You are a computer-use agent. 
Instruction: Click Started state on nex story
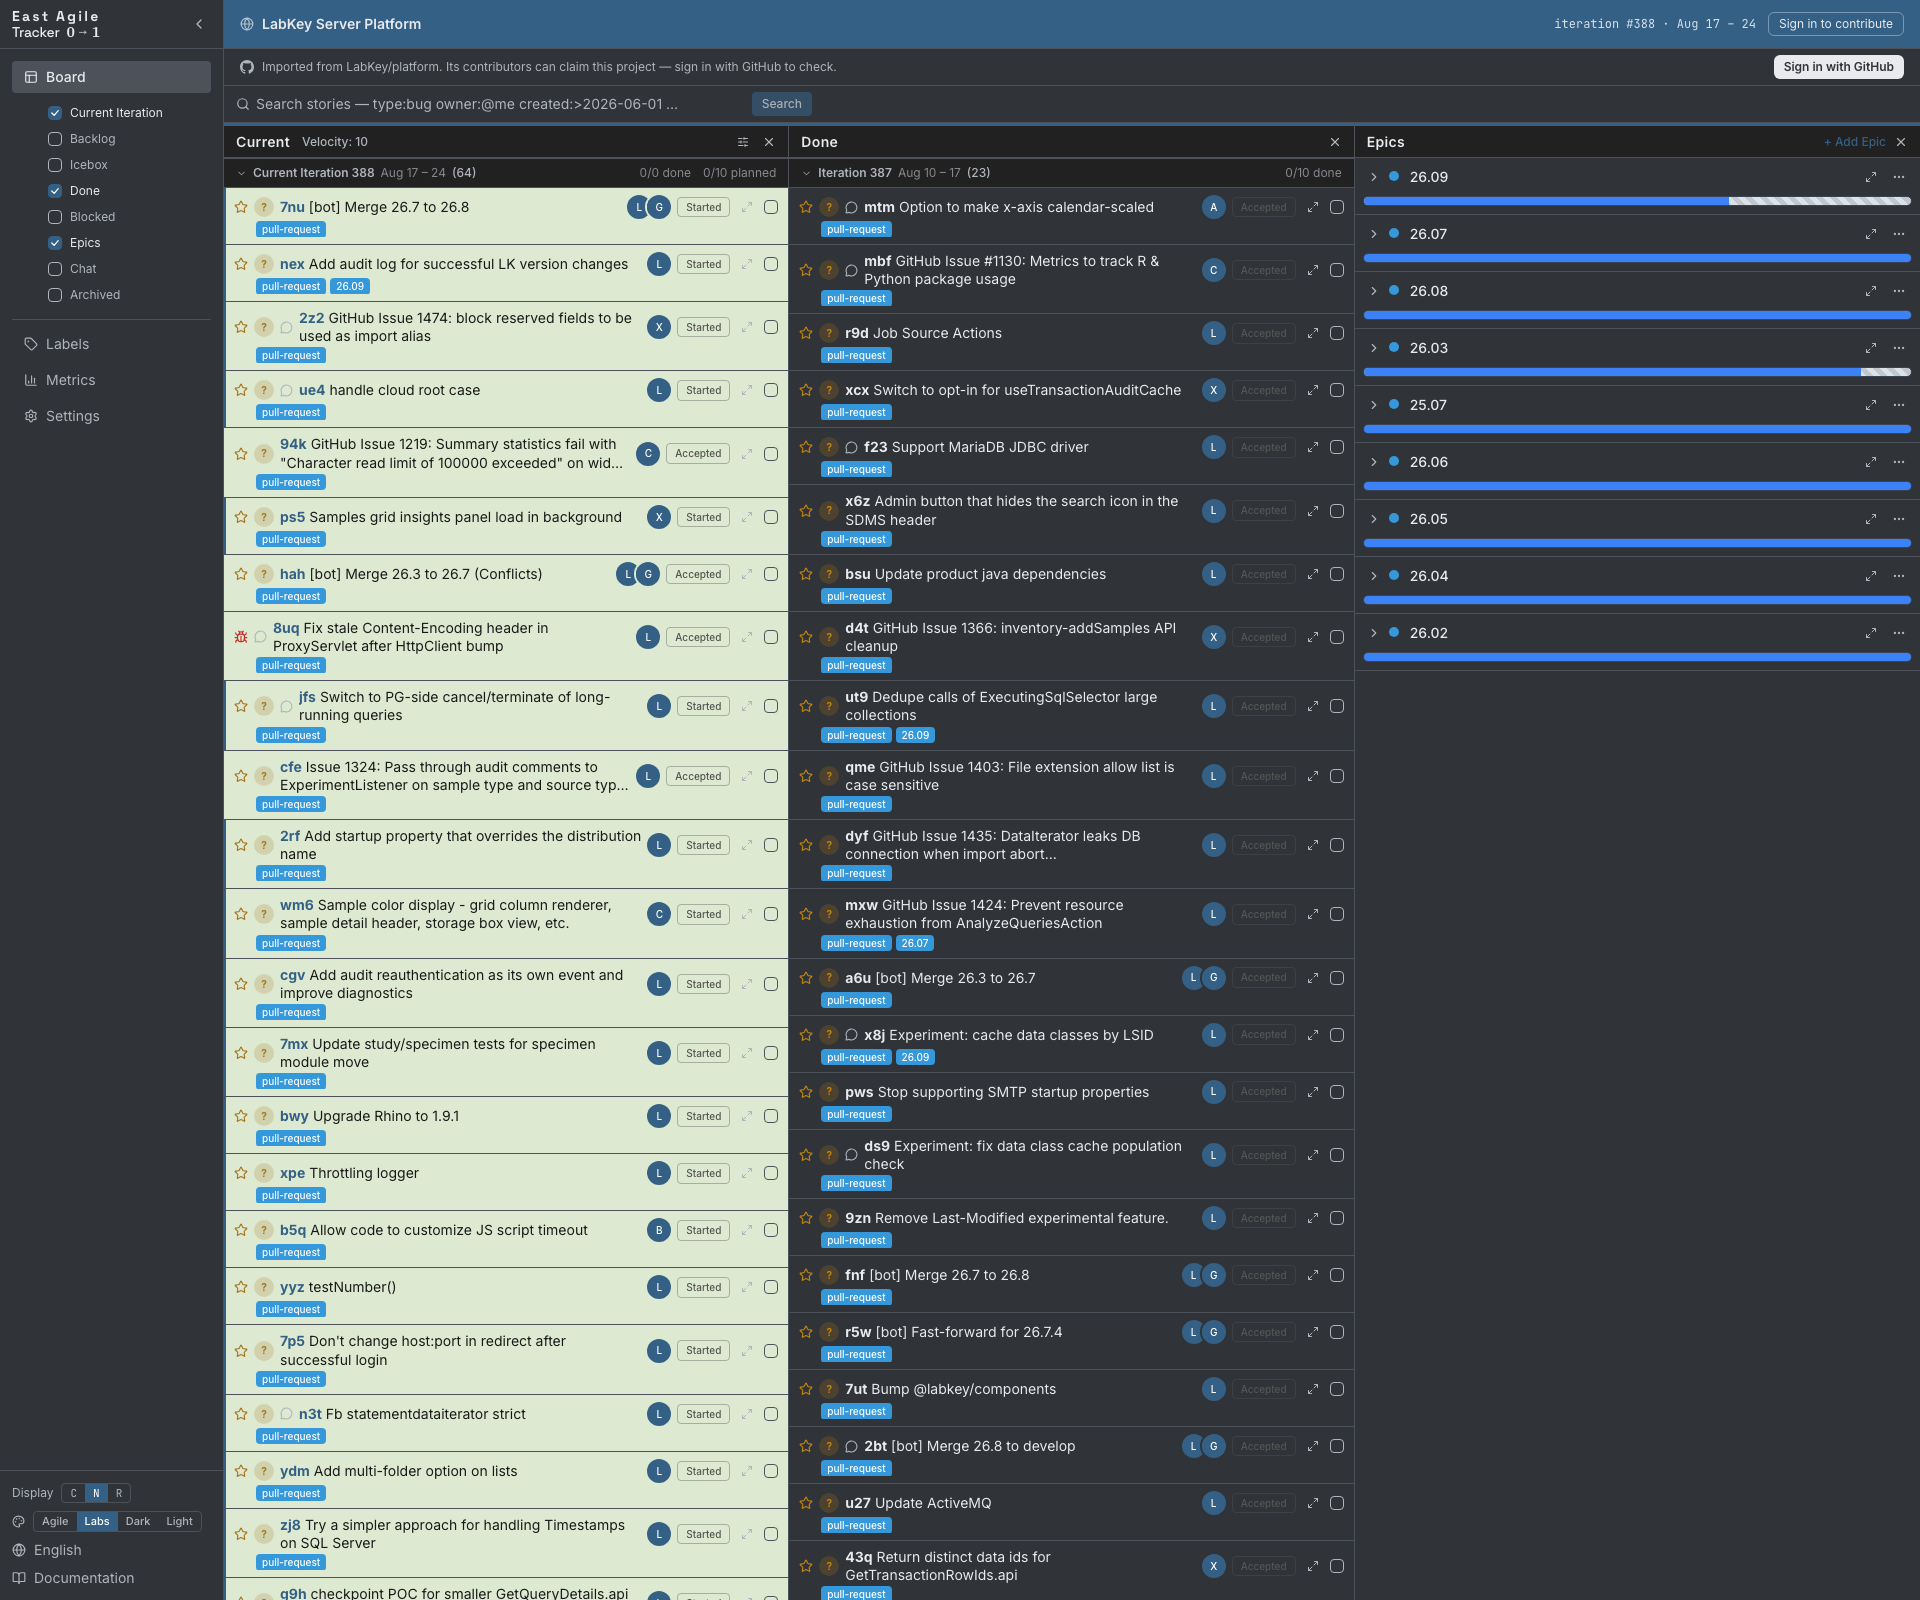[x=704, y=264]
